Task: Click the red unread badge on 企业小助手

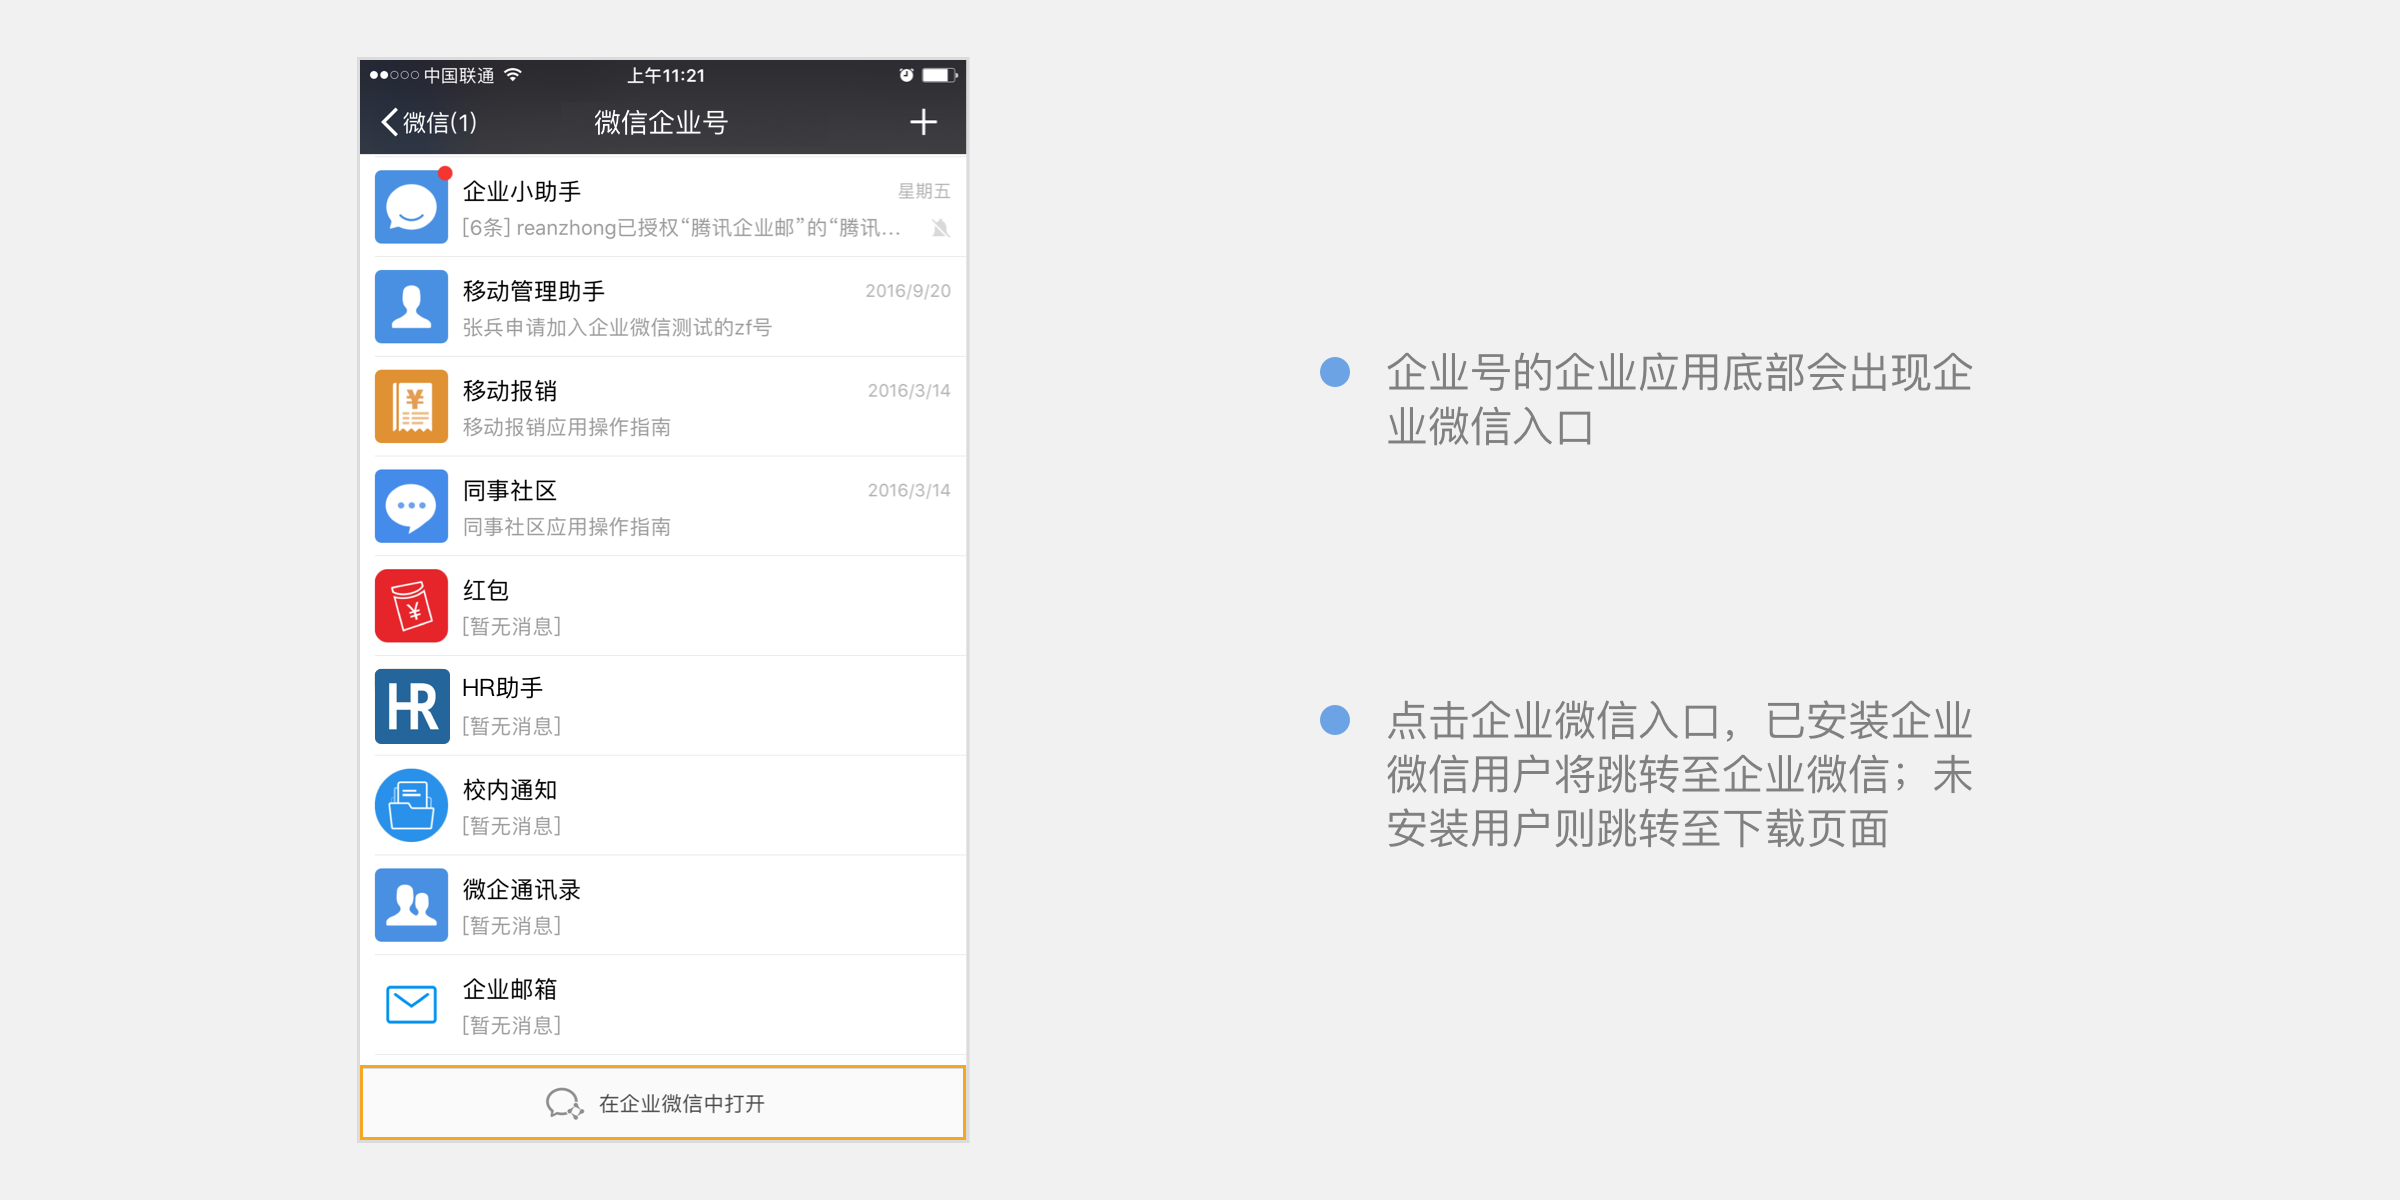Action: [x=444, y=172]
